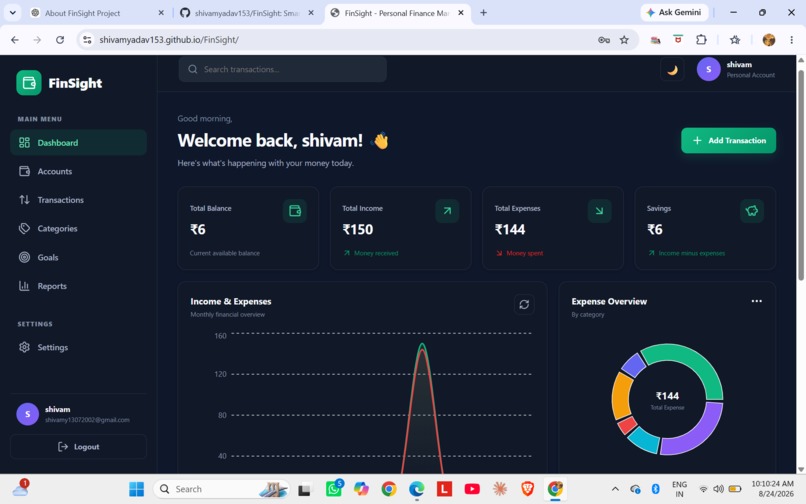
Task: Click the sidebar purple S user avatar
Action: click(x=28, y=414)
